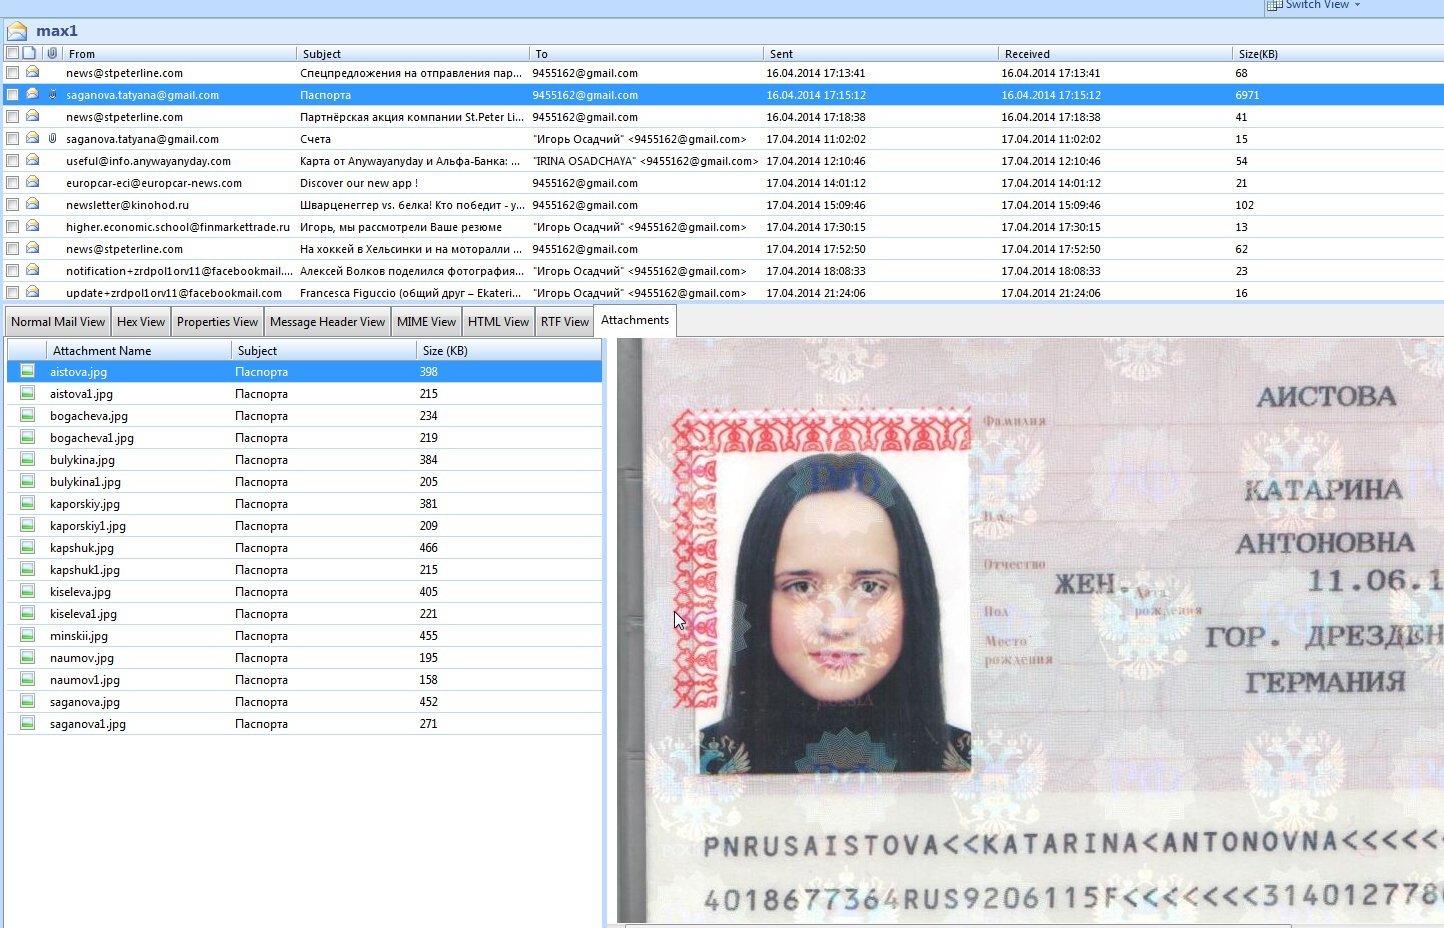Click envelope icon of newsletter@kinohod.ru email
Viewport: 1444px width, 928px height.
[32, 204]
